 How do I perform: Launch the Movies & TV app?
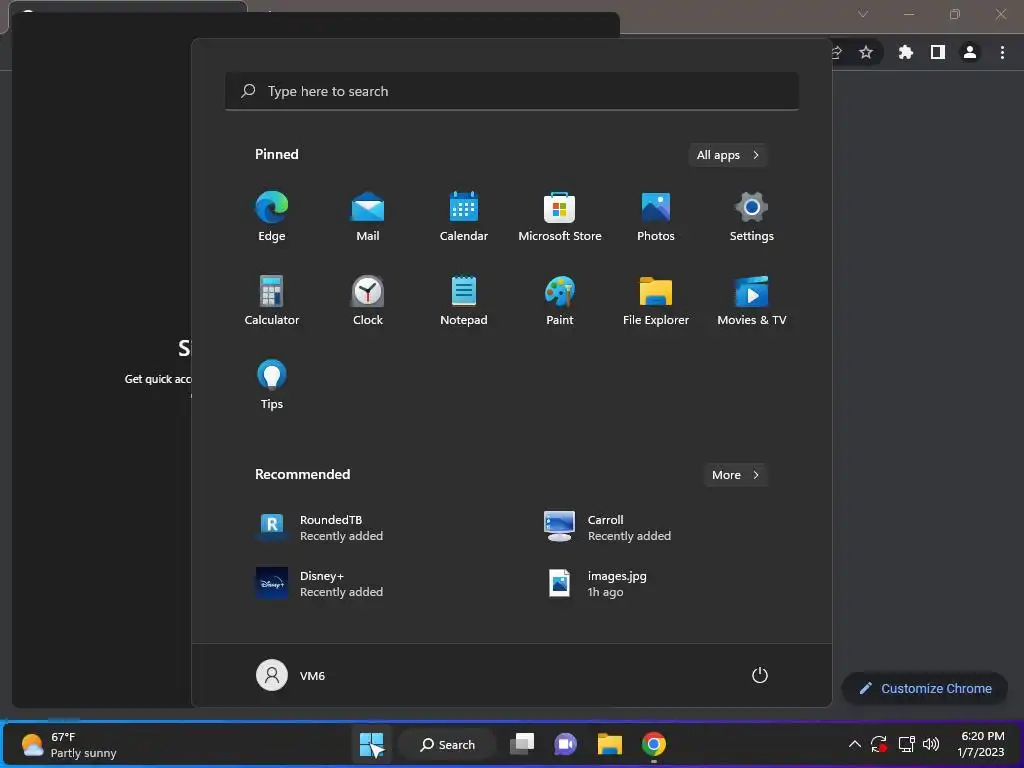click(752, 300)
